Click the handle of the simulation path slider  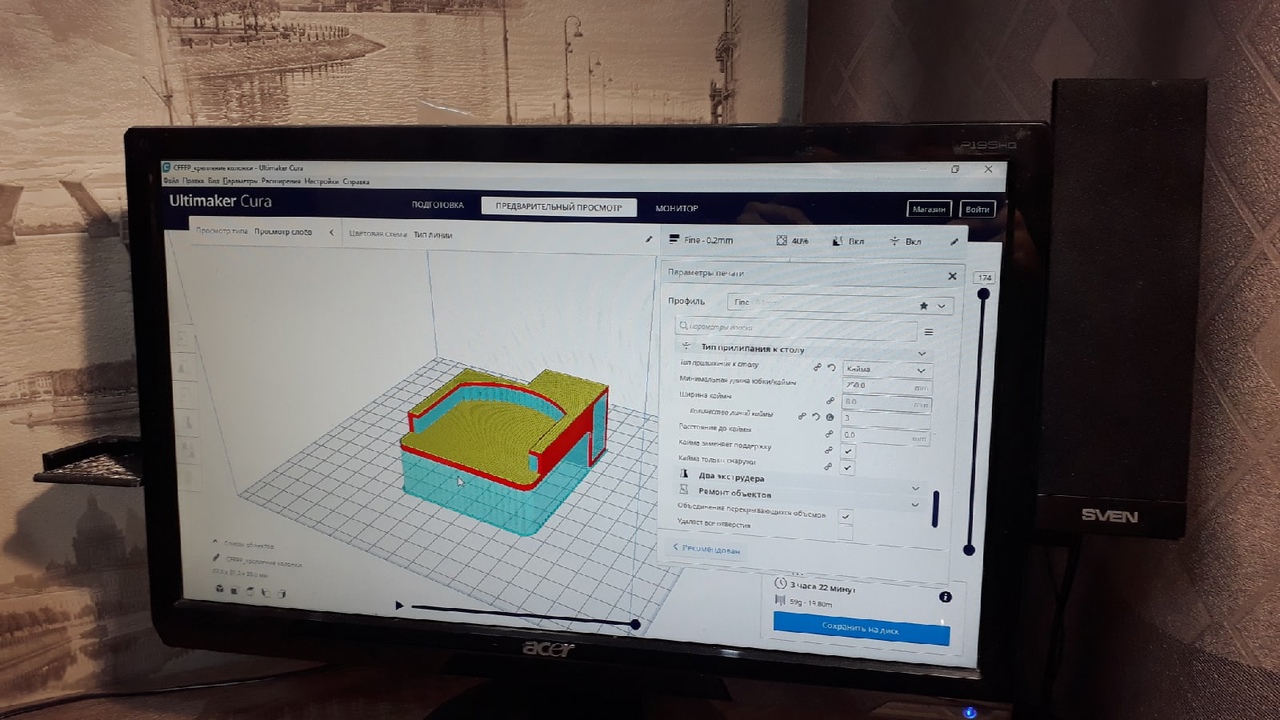pos(634,625)
